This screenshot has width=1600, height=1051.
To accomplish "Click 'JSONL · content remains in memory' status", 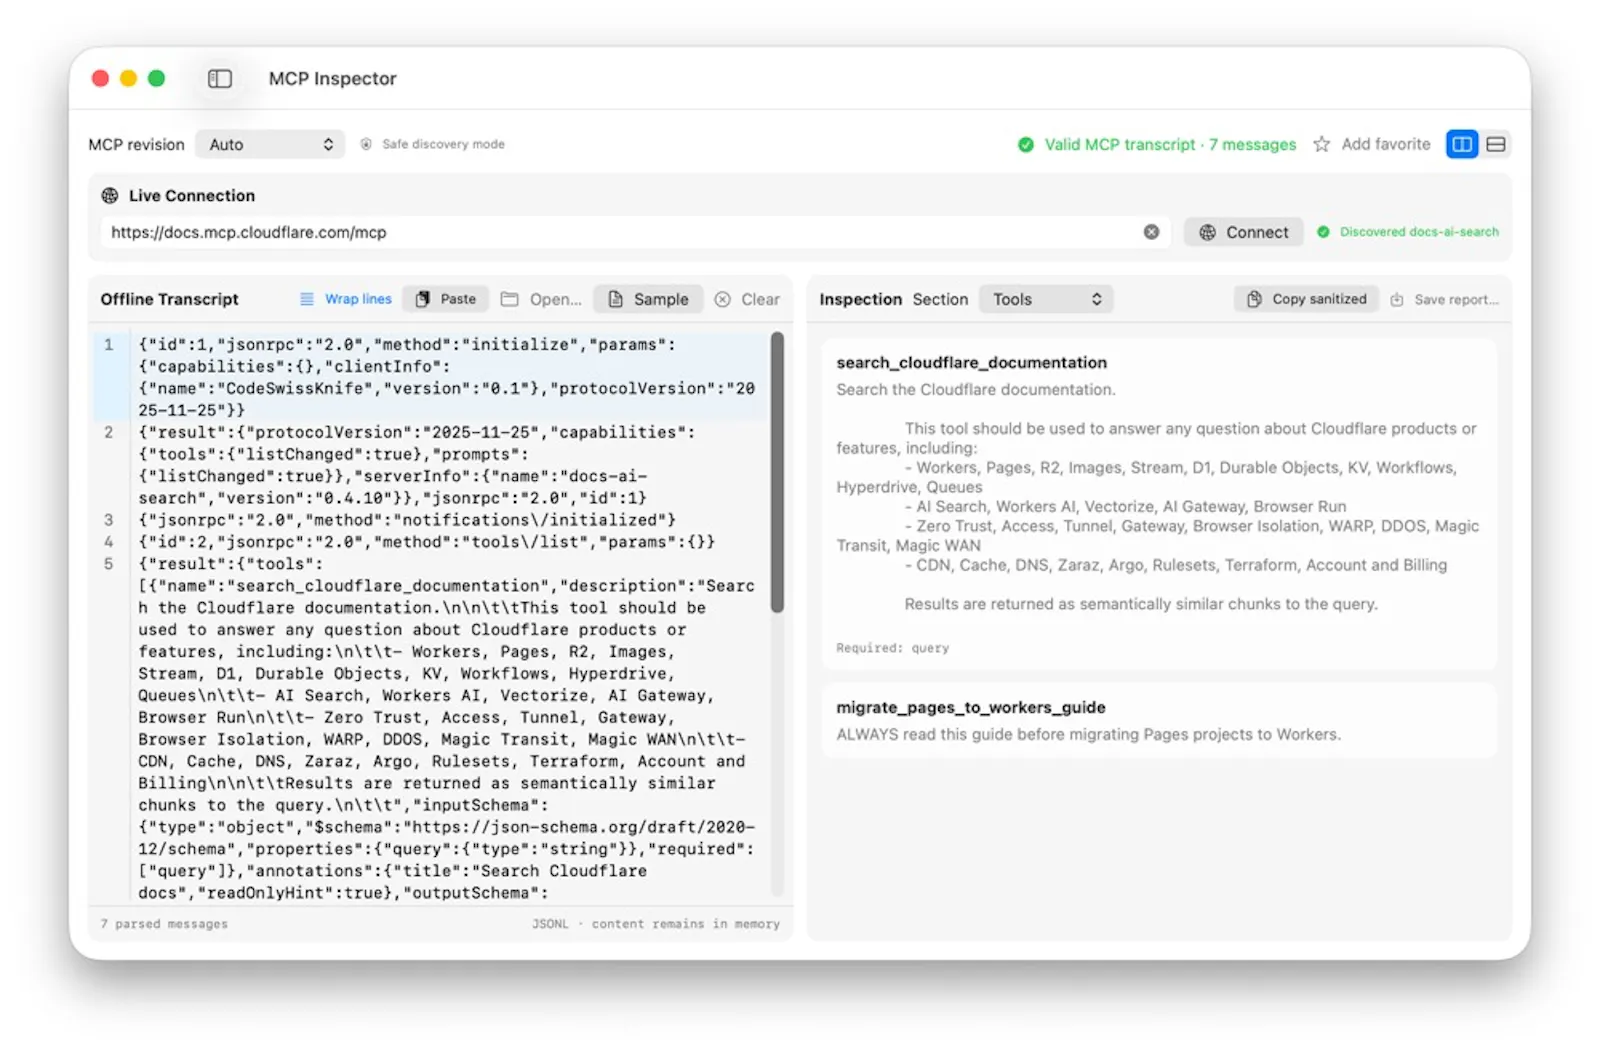I will tap(655, 925).
